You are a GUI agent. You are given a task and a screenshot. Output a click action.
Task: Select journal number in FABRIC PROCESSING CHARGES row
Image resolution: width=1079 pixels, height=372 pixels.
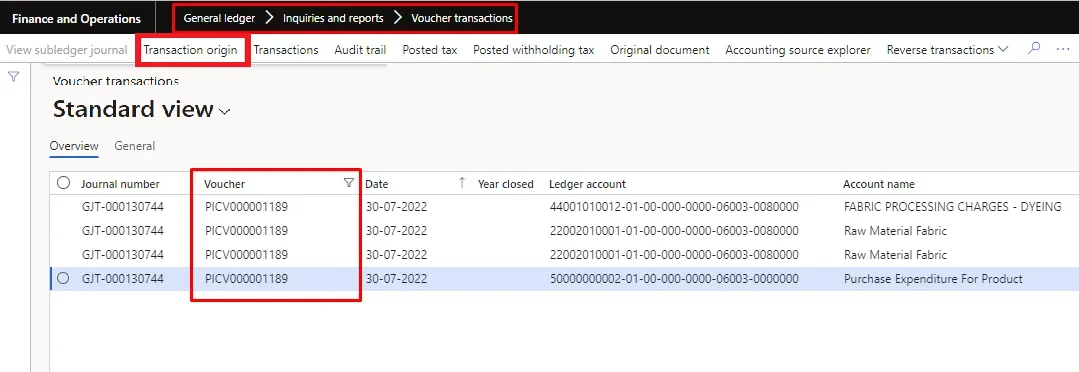(122, 206)
